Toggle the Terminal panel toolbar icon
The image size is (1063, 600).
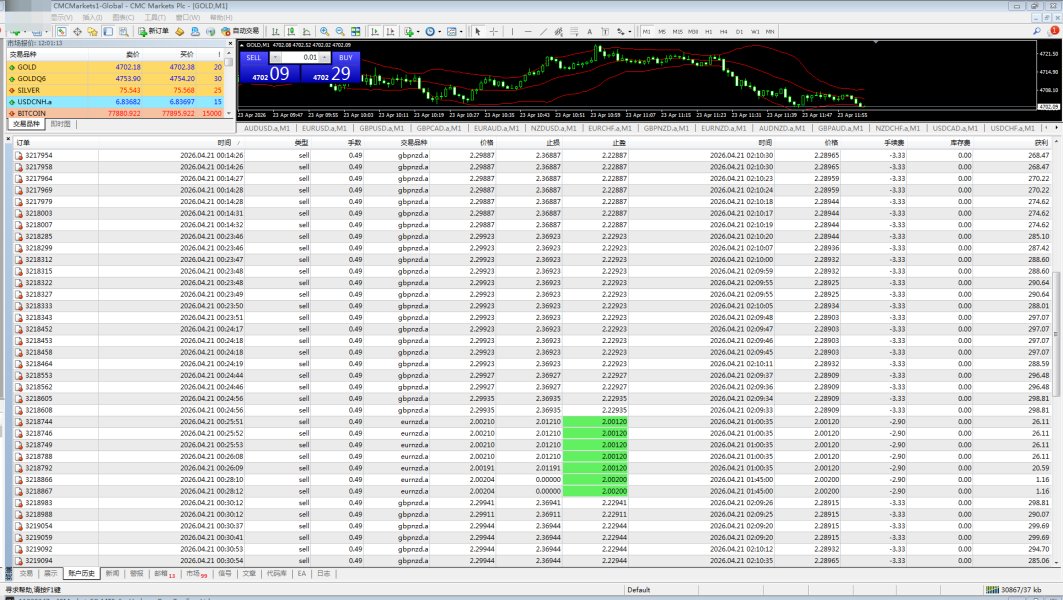[108, 31]
